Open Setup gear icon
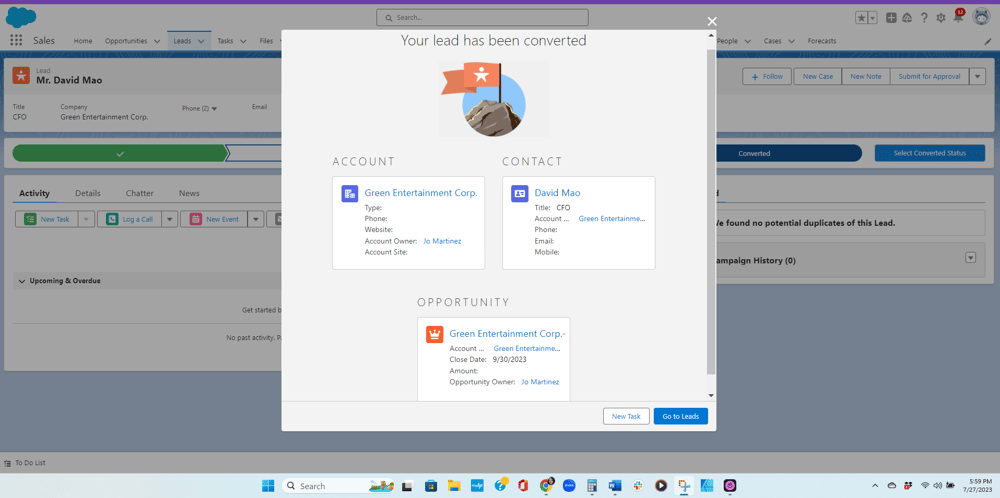The width and height of the screenshot is (1000, 498). [940, 18]
